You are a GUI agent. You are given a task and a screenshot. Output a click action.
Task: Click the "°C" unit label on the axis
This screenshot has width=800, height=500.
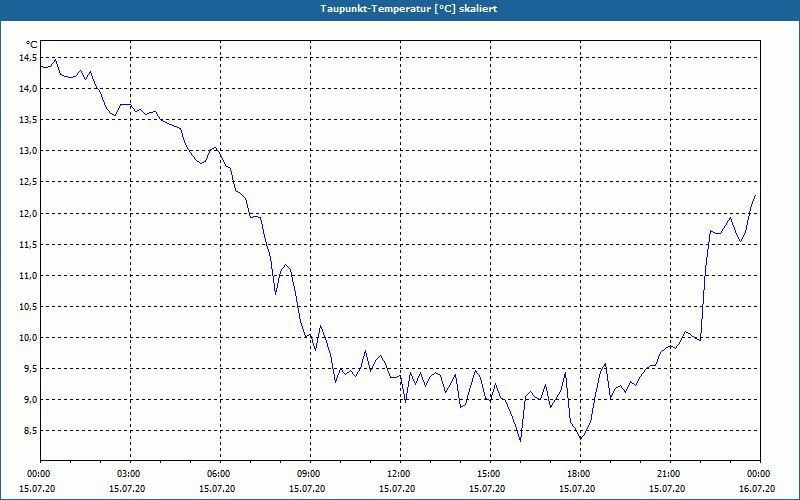click(x=32, y=45)
